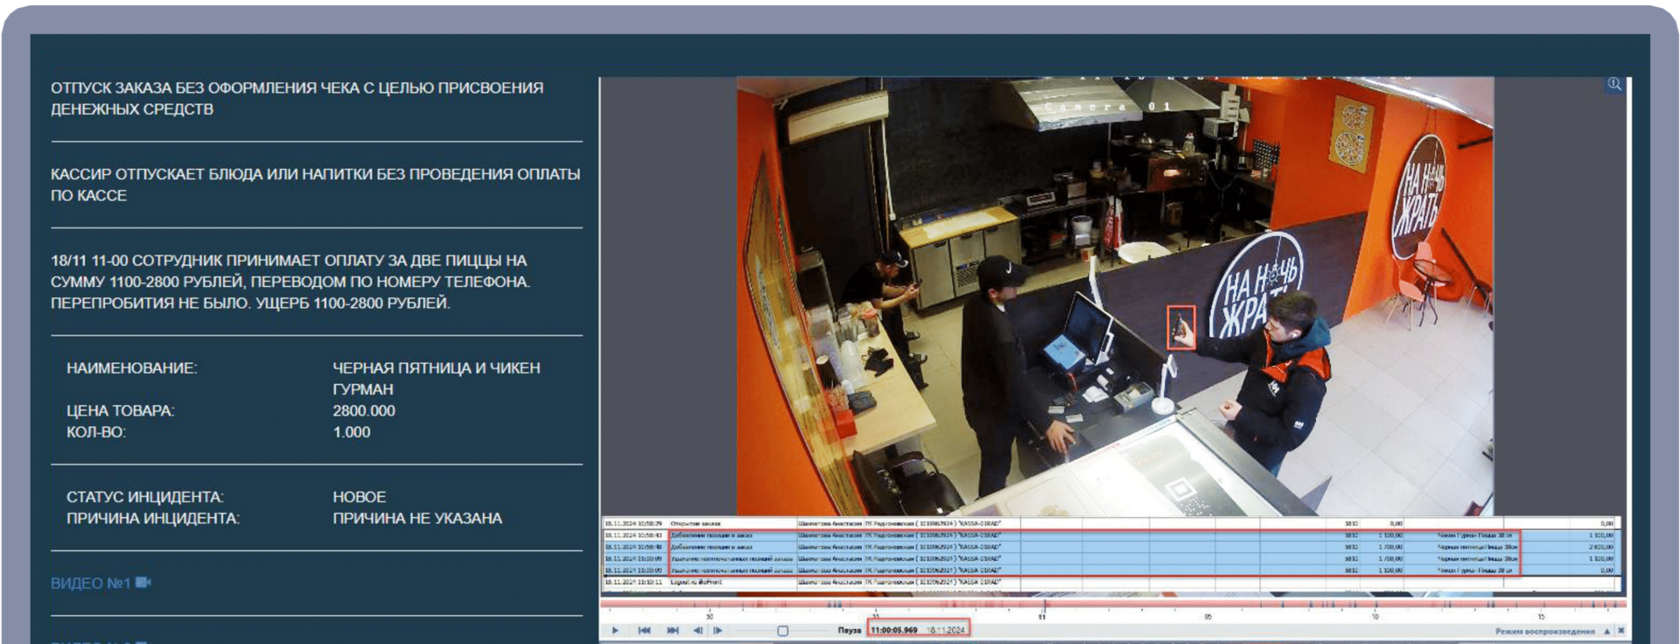This screenshot has width=1680, height=644.
Task: Click the up-arrow icon beside Режим воспроизведения
Action: [x=1607, y=631]
